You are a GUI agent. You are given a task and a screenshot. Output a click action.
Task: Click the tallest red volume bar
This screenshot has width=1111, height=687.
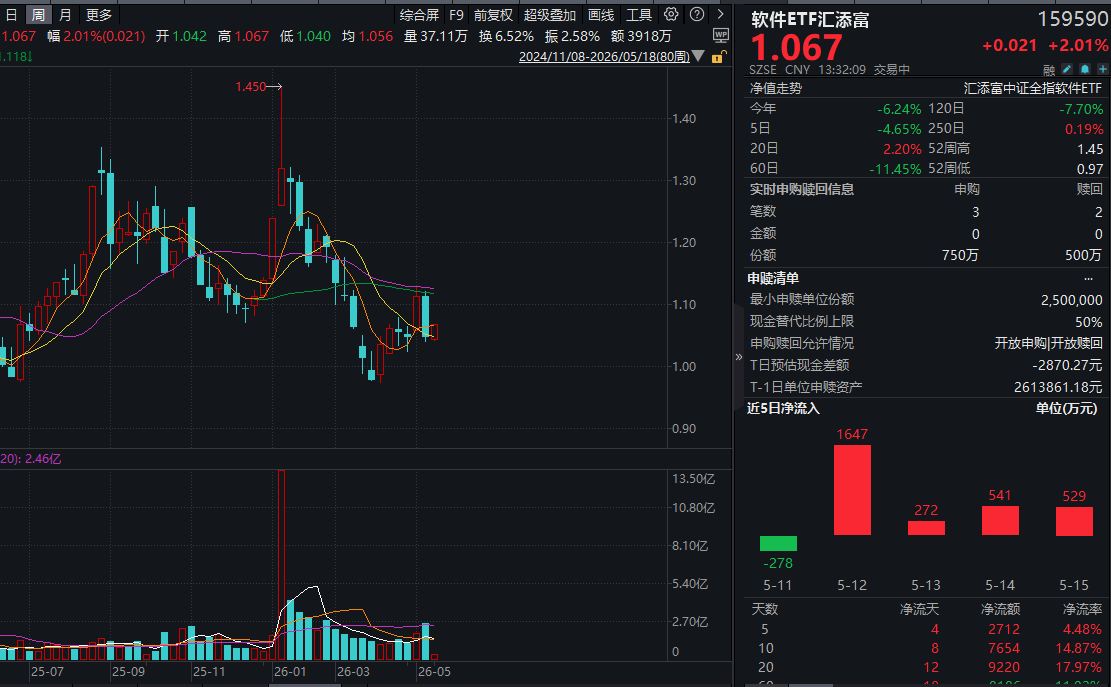coord(281,564)
